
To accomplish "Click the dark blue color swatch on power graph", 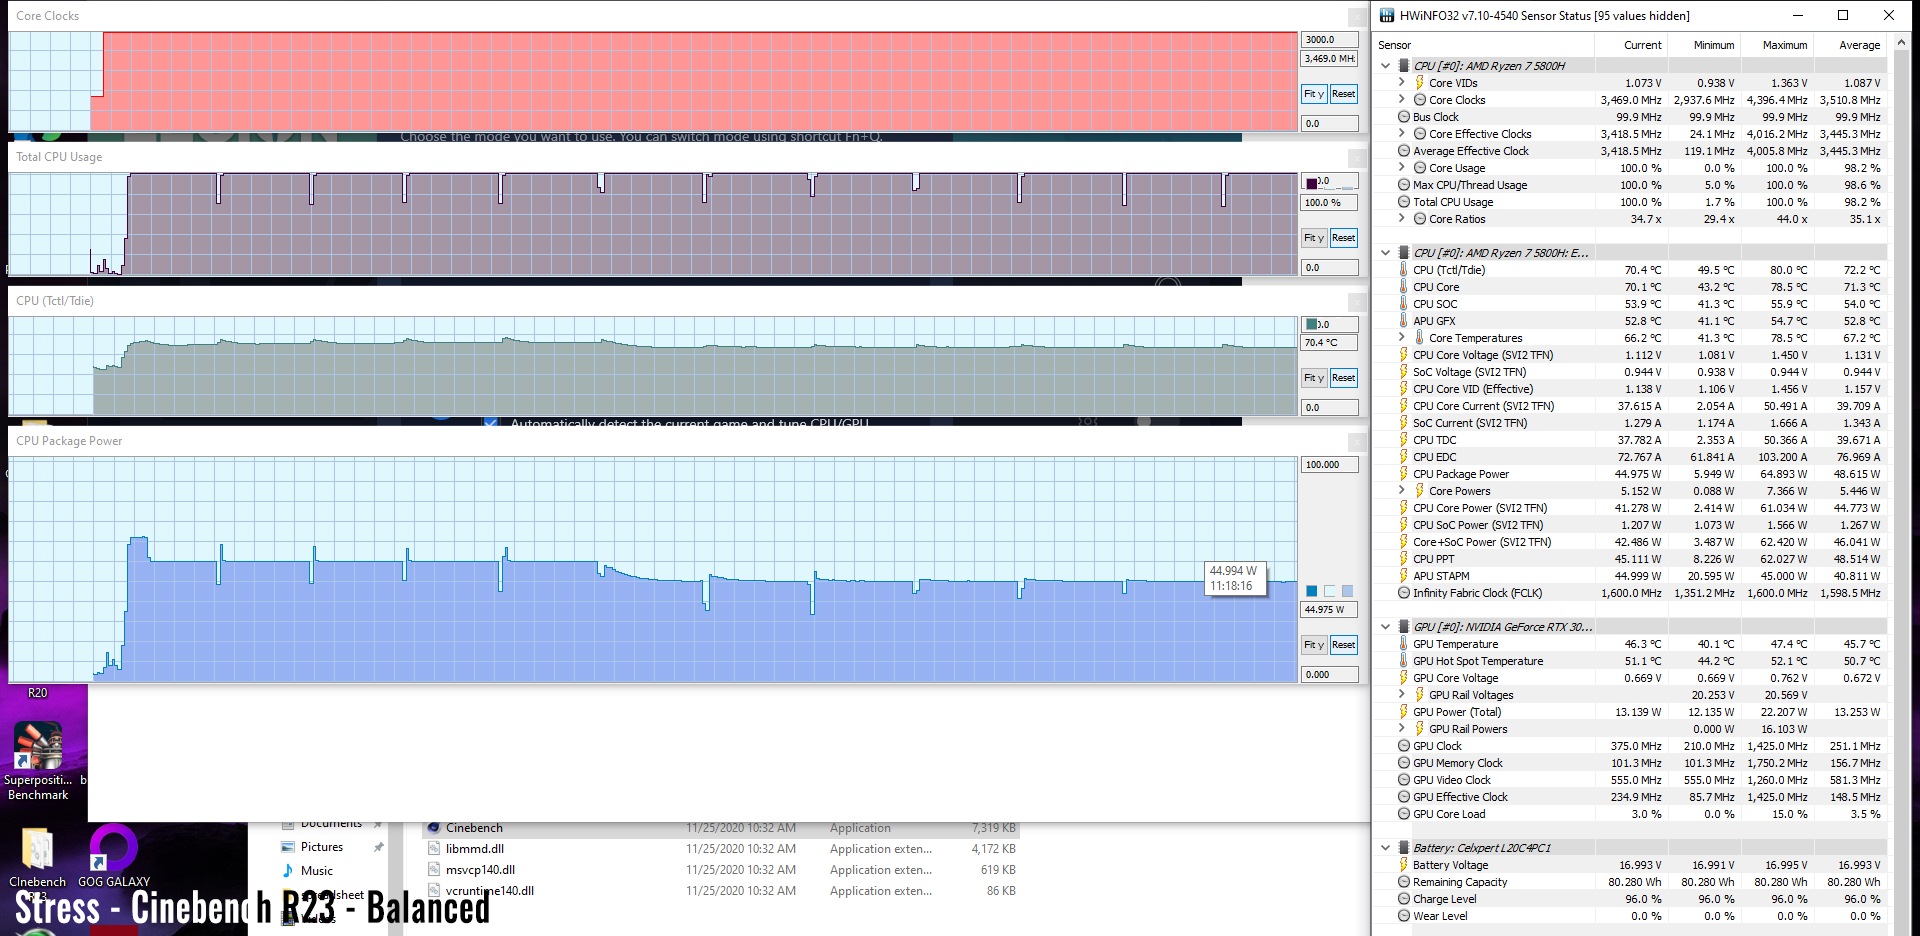I will pyautogui.click(x=1312, y=591).
